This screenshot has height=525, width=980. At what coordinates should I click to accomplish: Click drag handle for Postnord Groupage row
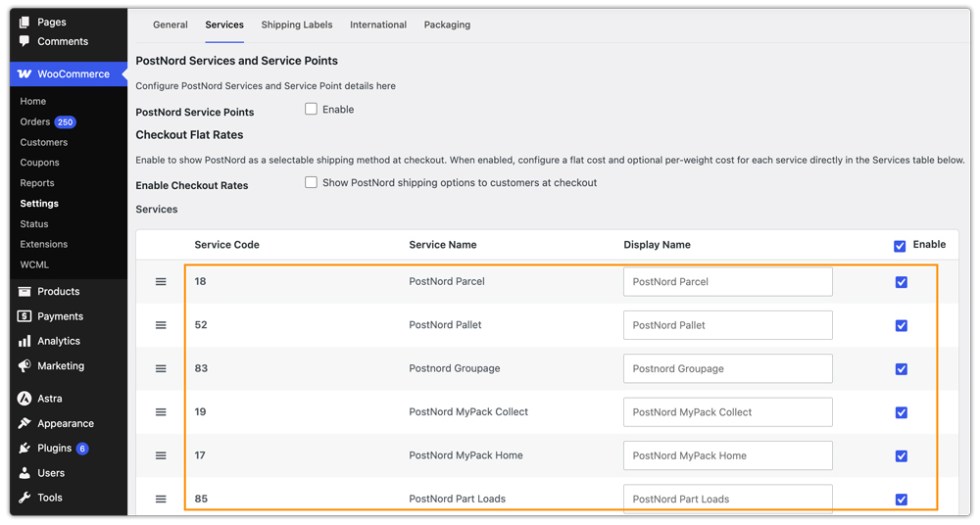pos(161,369)
